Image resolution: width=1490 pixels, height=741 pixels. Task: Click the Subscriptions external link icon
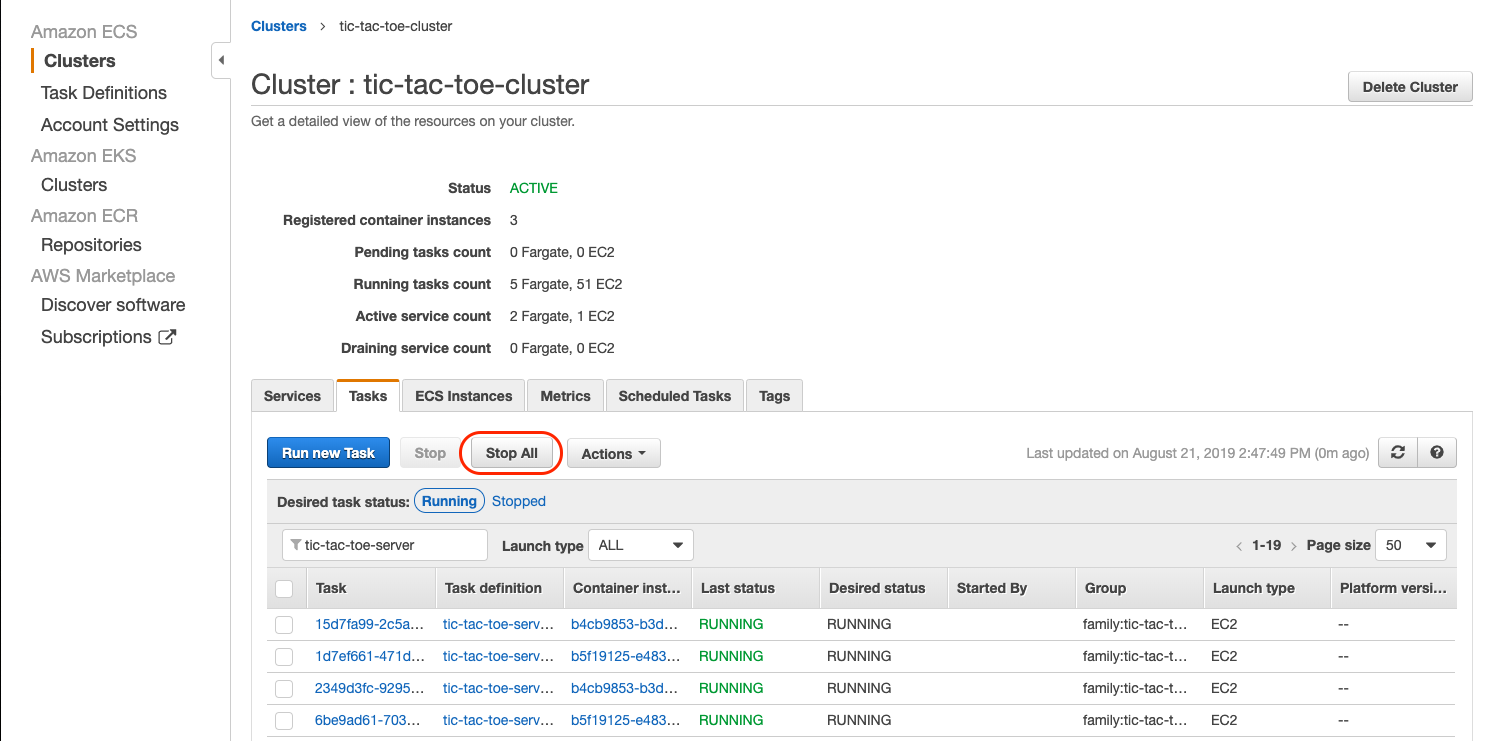pos(168,337)
